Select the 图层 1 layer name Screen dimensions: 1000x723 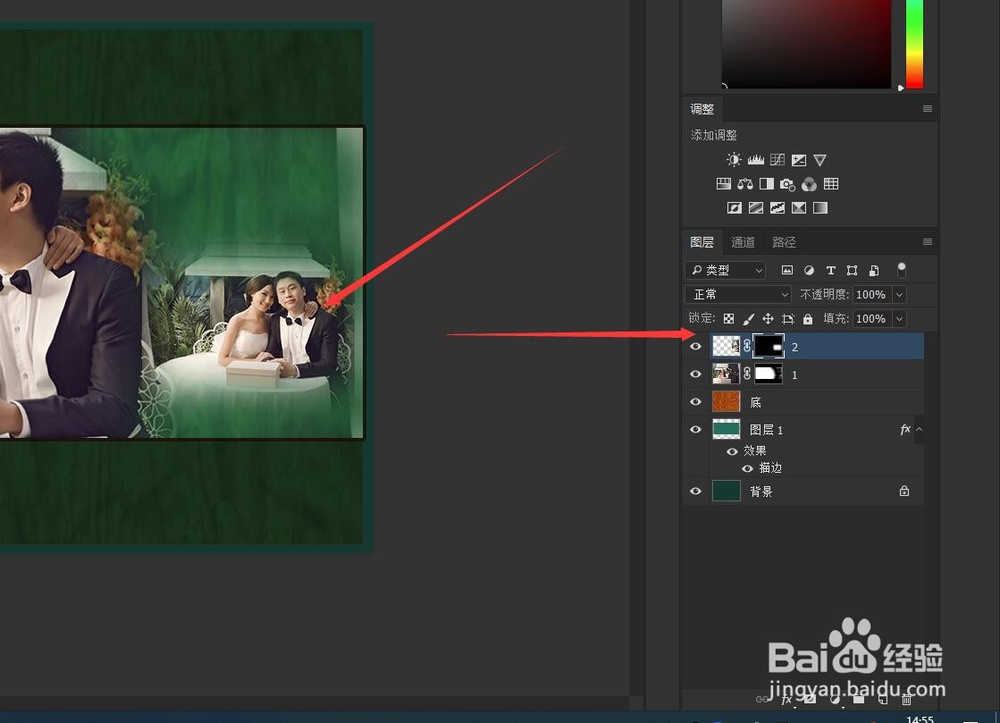tap(767, 430)
